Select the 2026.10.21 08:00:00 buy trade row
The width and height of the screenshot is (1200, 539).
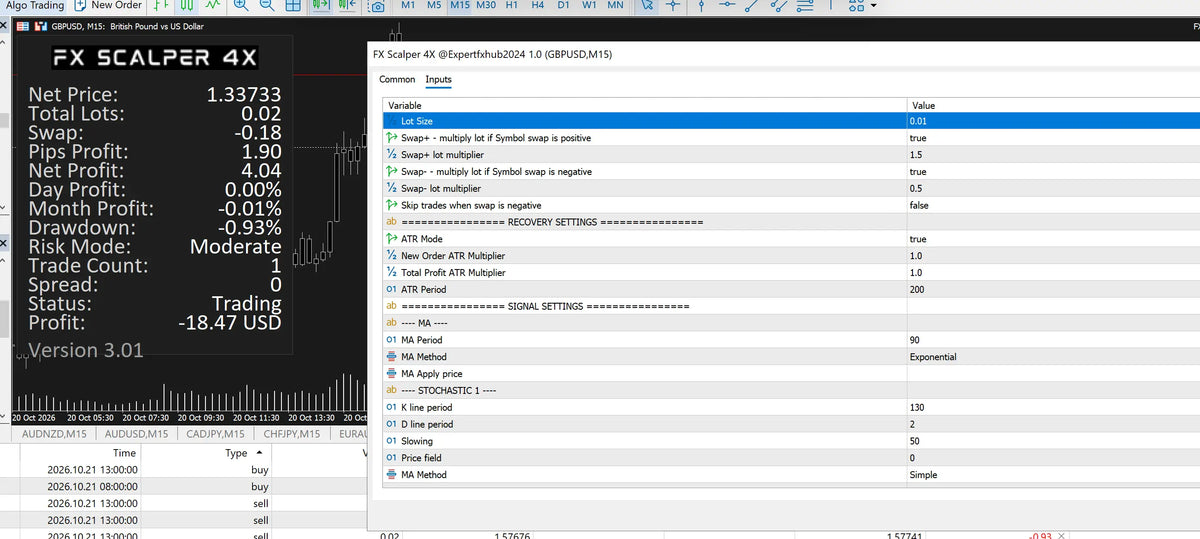tap(185, 487)
